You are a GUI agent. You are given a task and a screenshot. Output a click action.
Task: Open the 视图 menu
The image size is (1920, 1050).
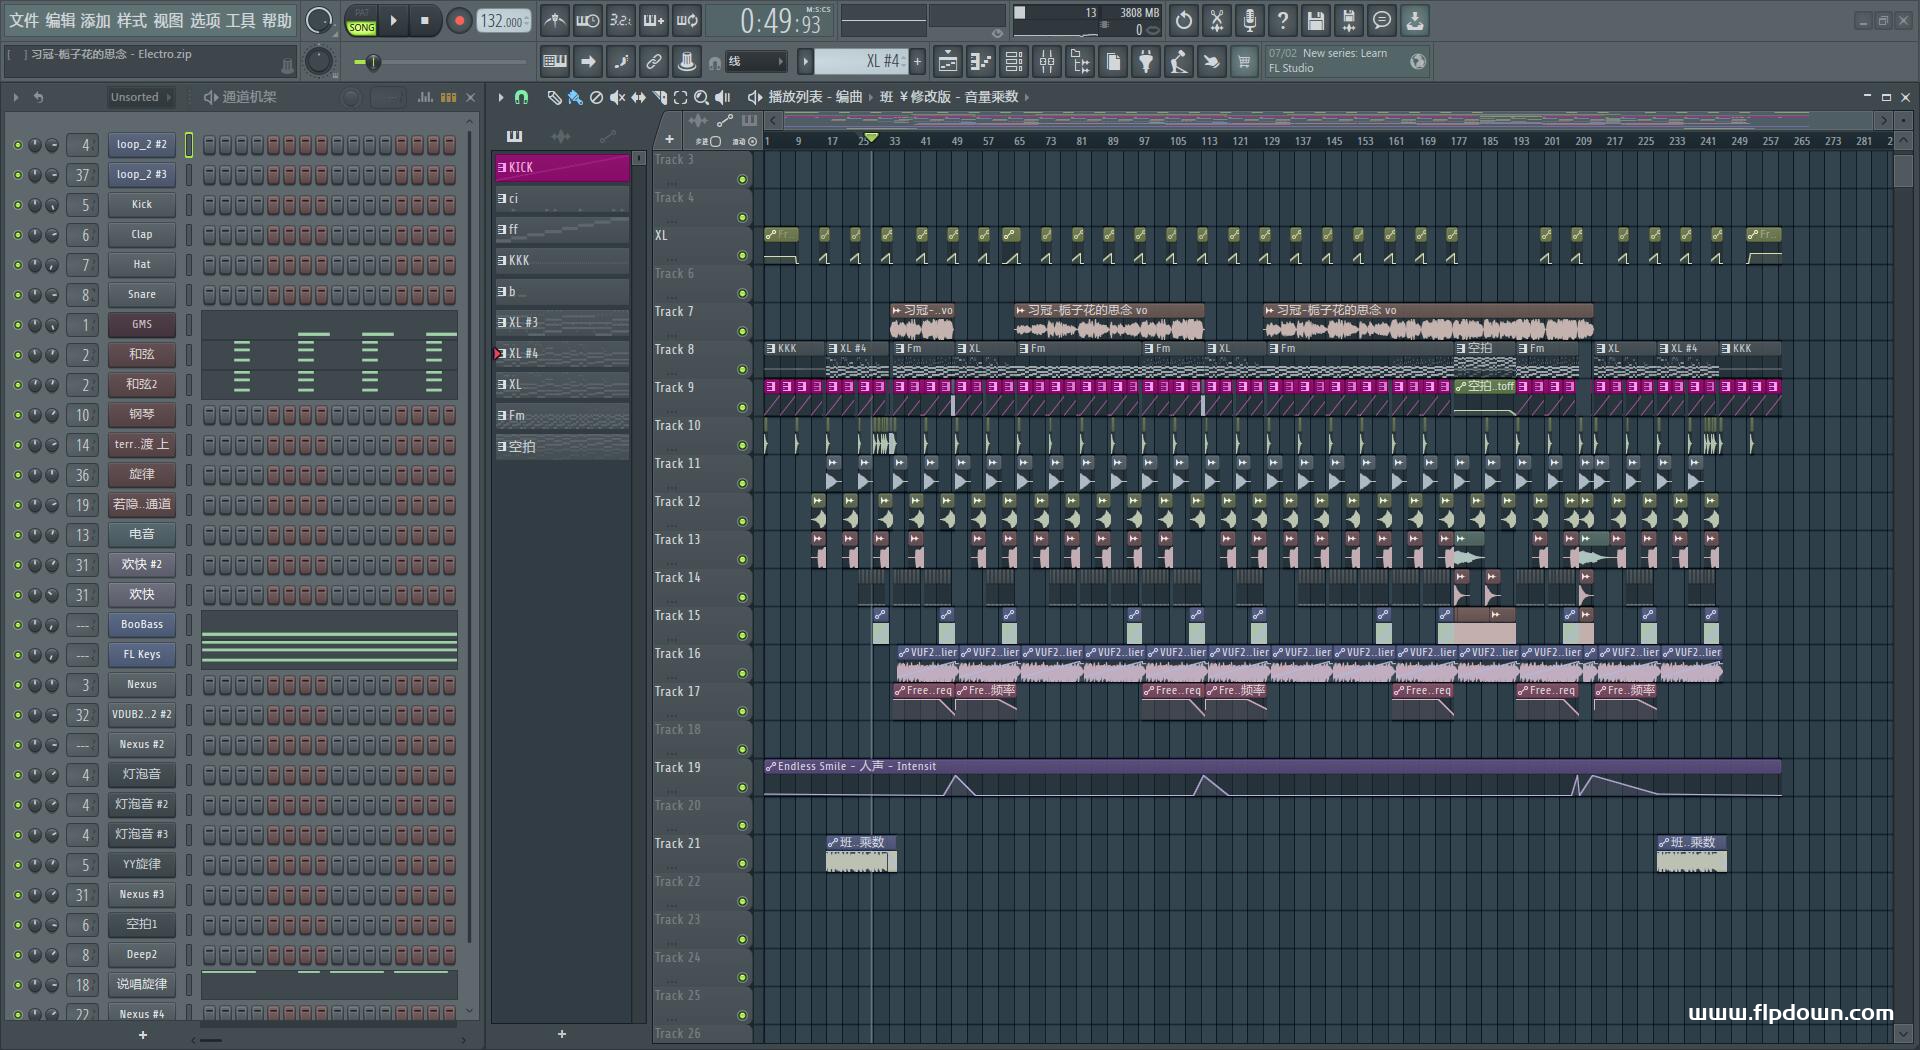click(168, 20)
